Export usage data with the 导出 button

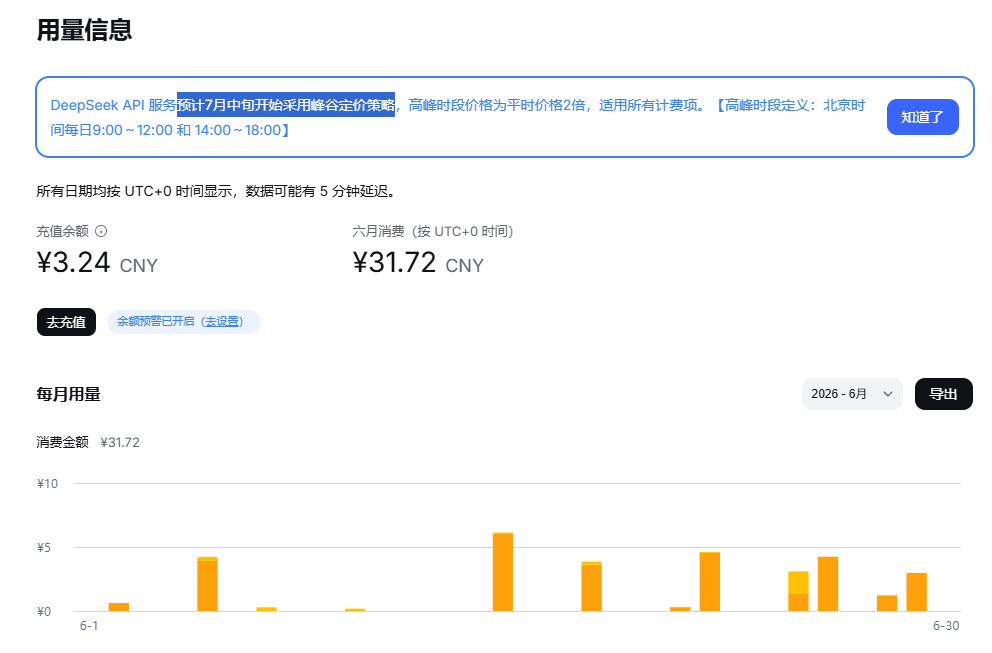tap(943, 394)
